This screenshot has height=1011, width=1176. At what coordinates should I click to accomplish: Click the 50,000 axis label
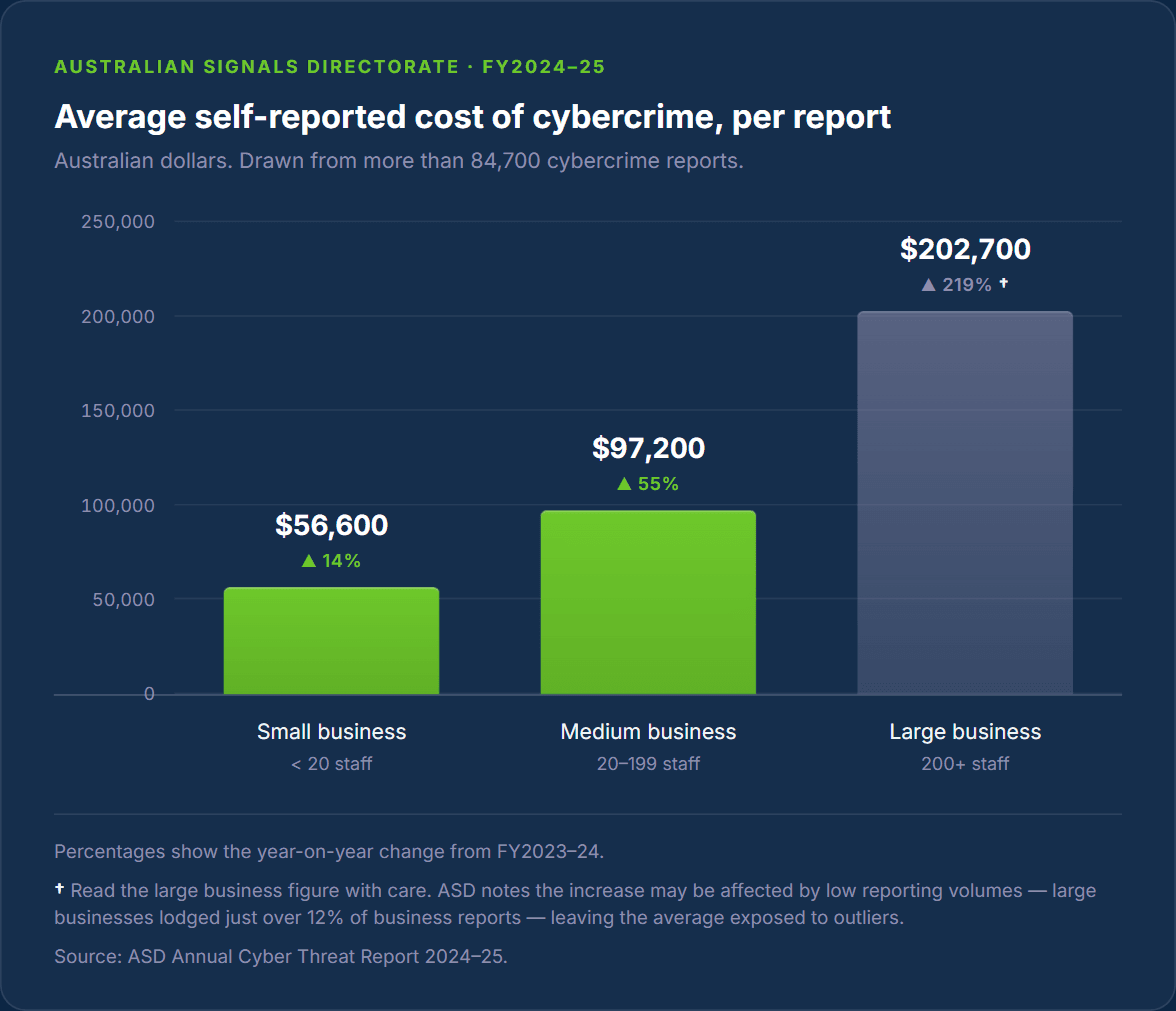[x=124, y=599]
